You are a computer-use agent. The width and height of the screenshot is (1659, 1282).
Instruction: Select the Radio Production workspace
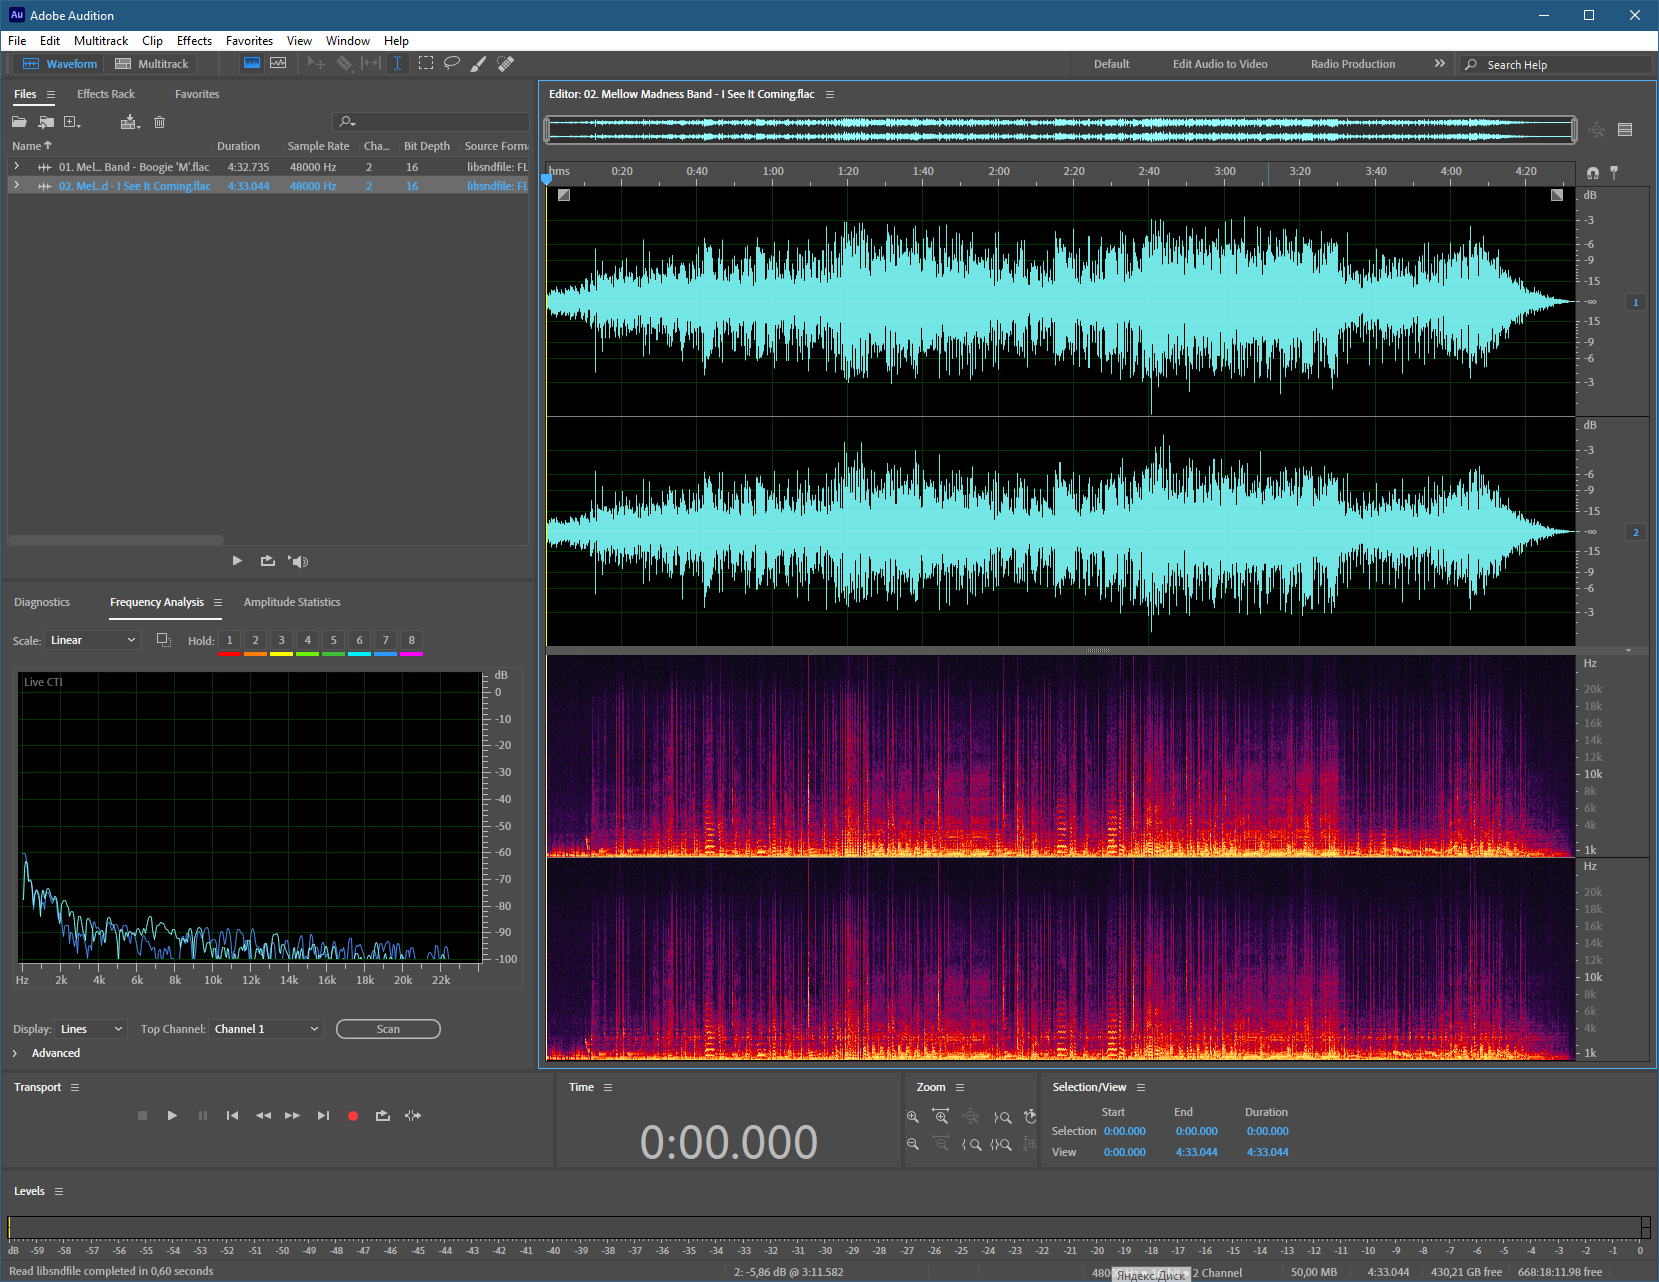click(x=1353, y=64)
